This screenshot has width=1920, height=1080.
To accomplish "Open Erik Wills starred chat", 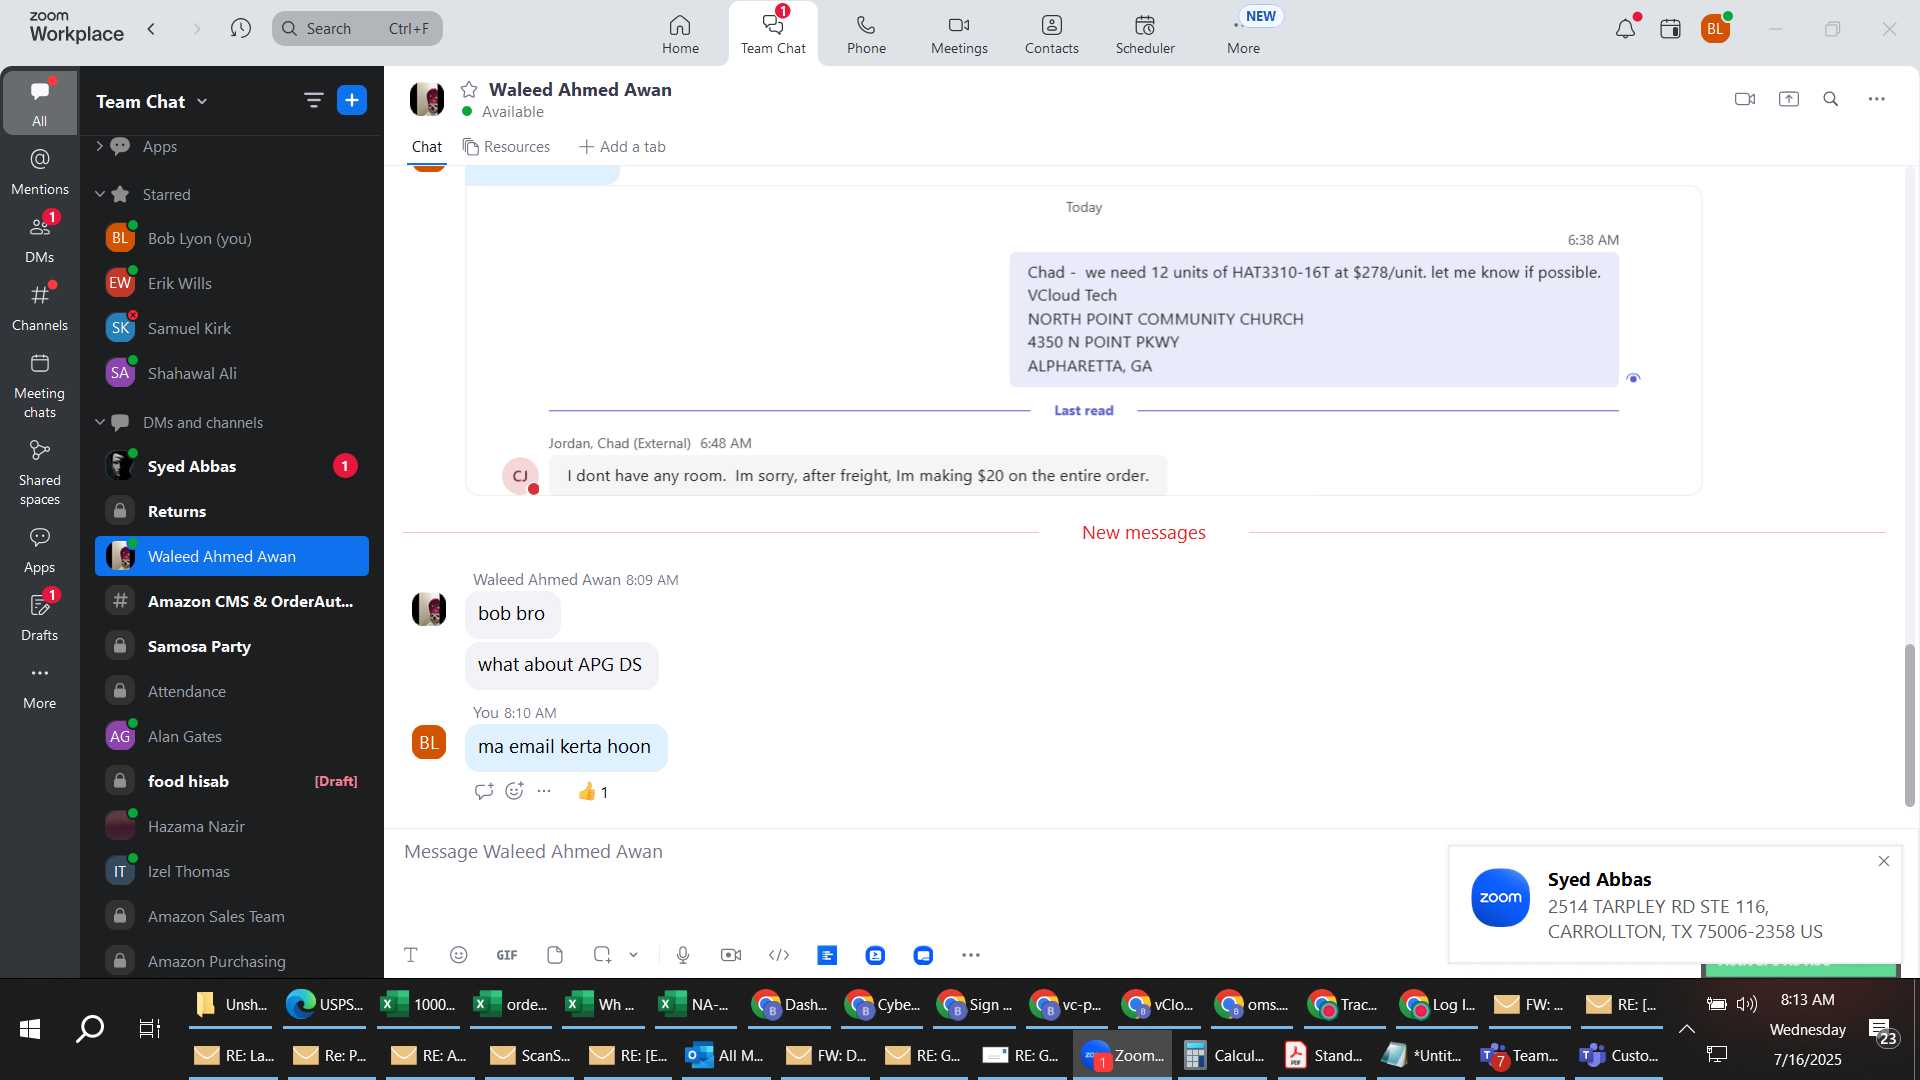I will pos(232,283).
